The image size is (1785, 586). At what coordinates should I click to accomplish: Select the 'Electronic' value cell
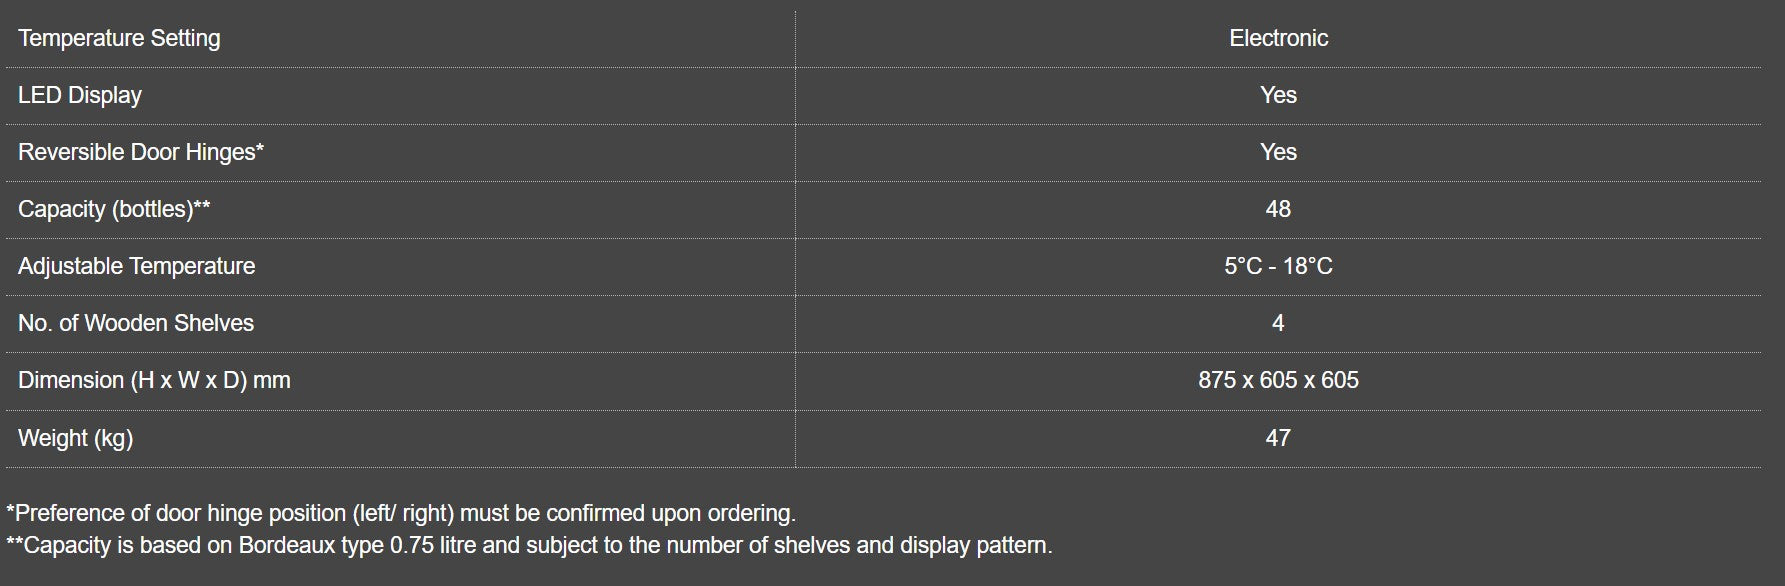1278,38
